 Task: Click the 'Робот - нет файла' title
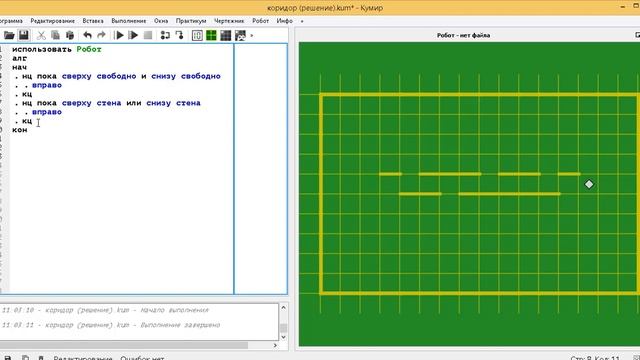click(x=463, y=36)
